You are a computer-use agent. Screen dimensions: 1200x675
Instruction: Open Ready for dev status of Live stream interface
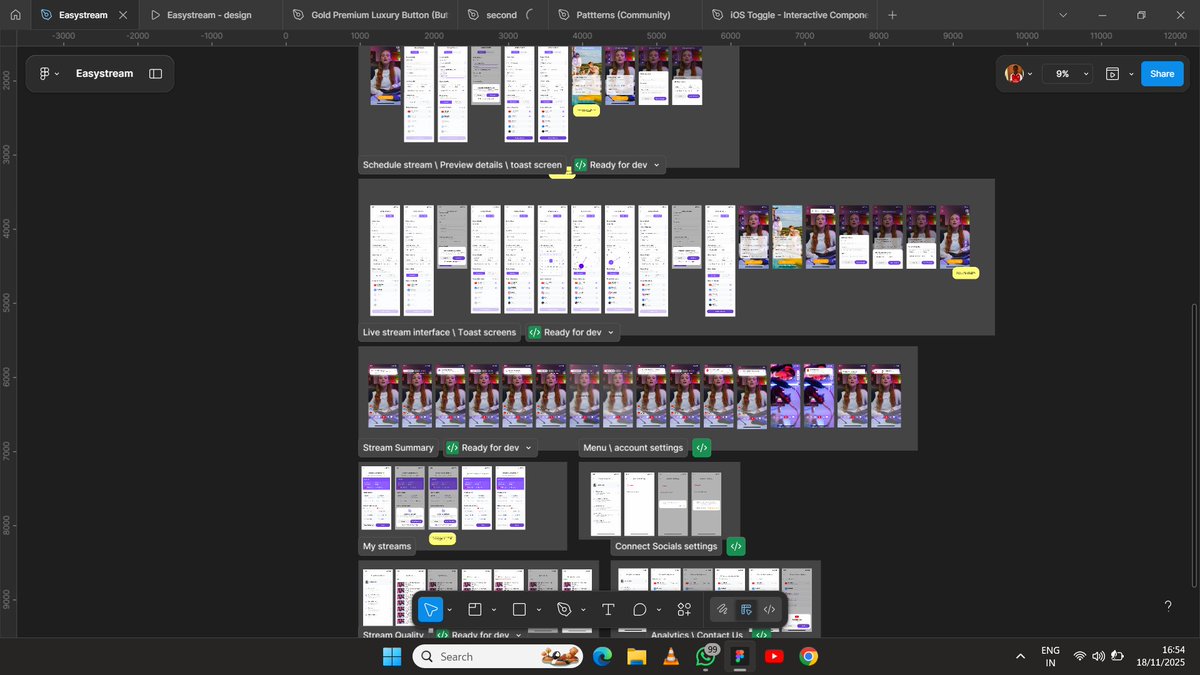(572, 332)
